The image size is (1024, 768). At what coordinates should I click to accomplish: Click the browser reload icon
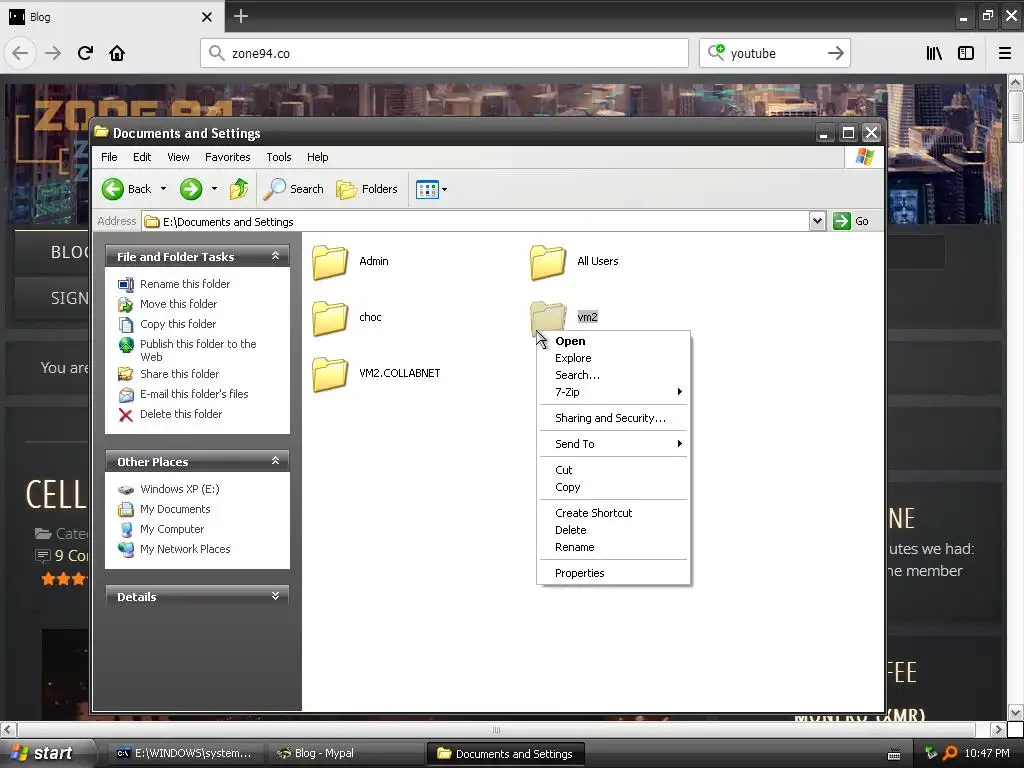click(x=85, y=53)
